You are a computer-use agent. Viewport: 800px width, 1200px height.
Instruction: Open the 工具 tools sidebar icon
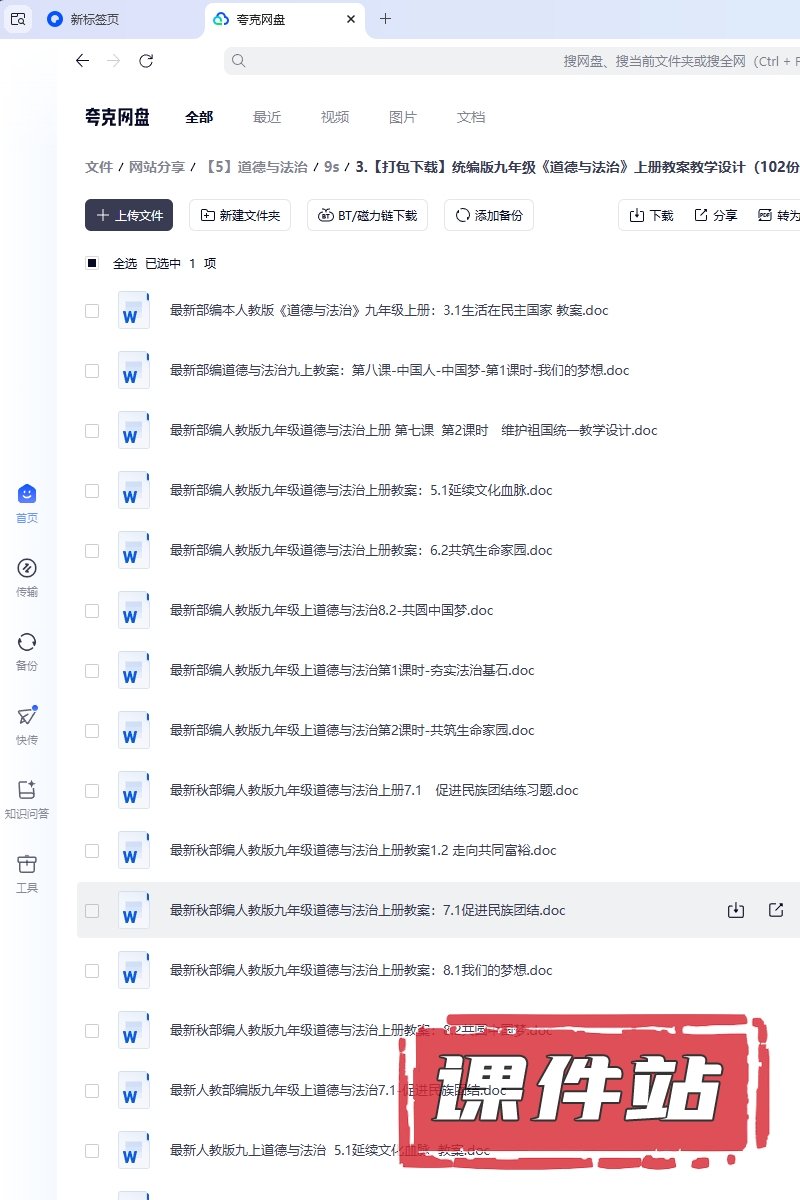[27, 872]
